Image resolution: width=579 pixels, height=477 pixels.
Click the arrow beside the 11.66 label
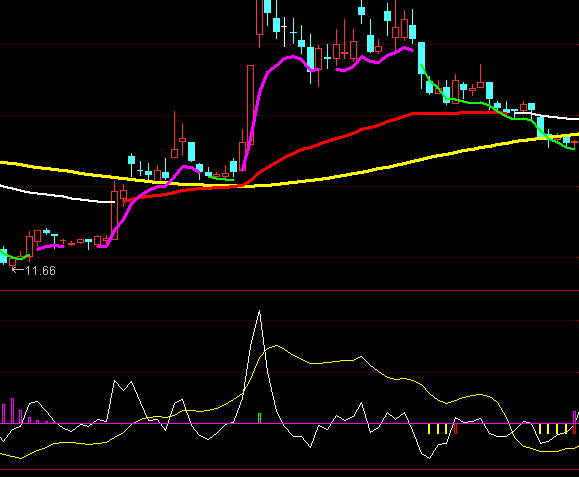tap(18, 270)
